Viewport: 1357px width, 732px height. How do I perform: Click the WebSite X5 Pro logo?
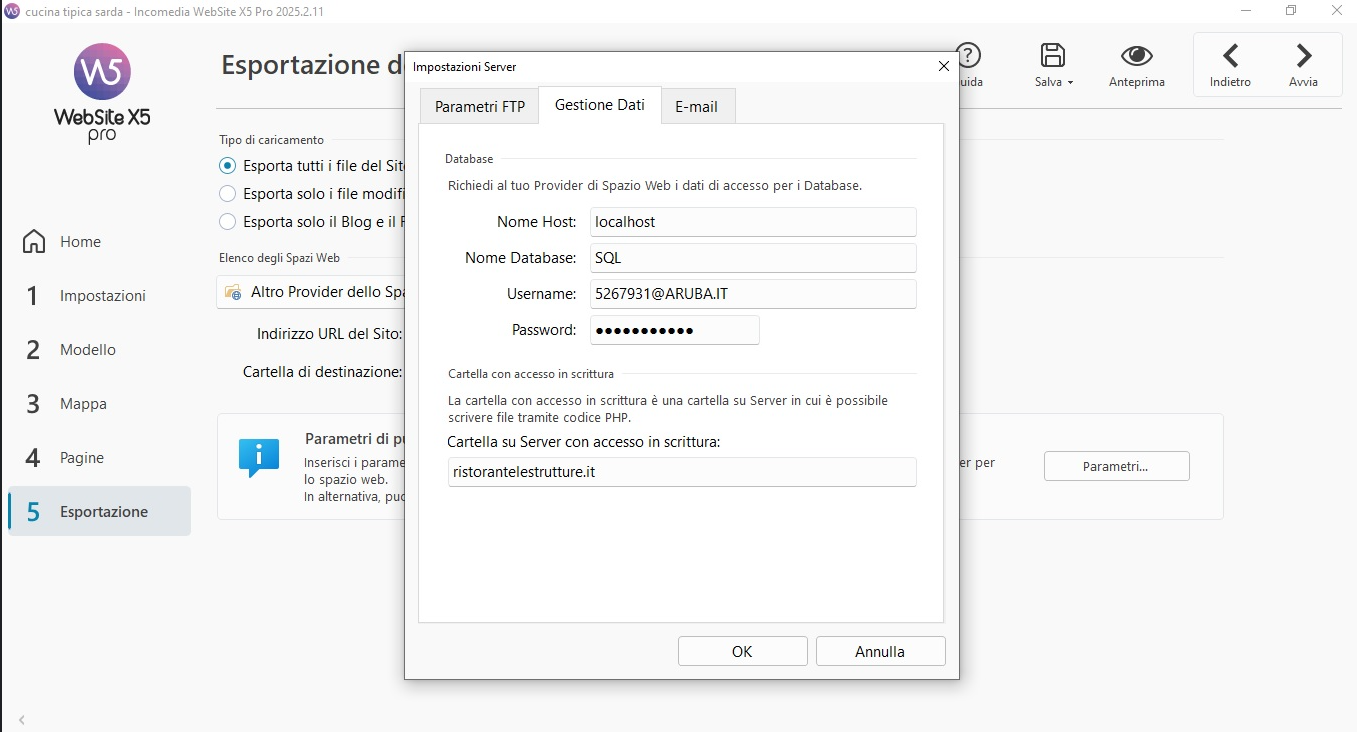102,72
